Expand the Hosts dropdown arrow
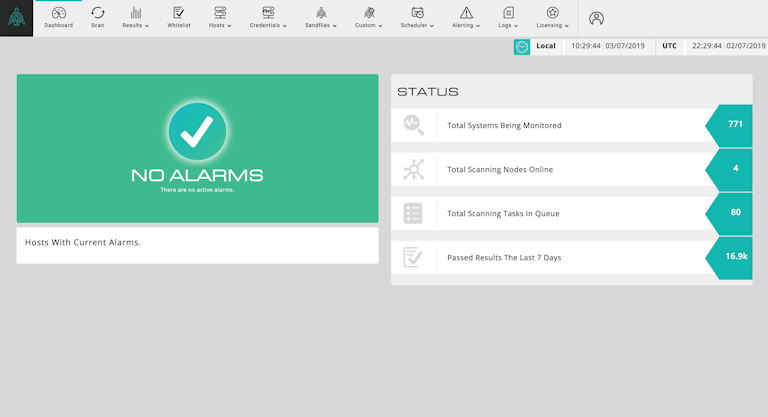 (229, 26)
